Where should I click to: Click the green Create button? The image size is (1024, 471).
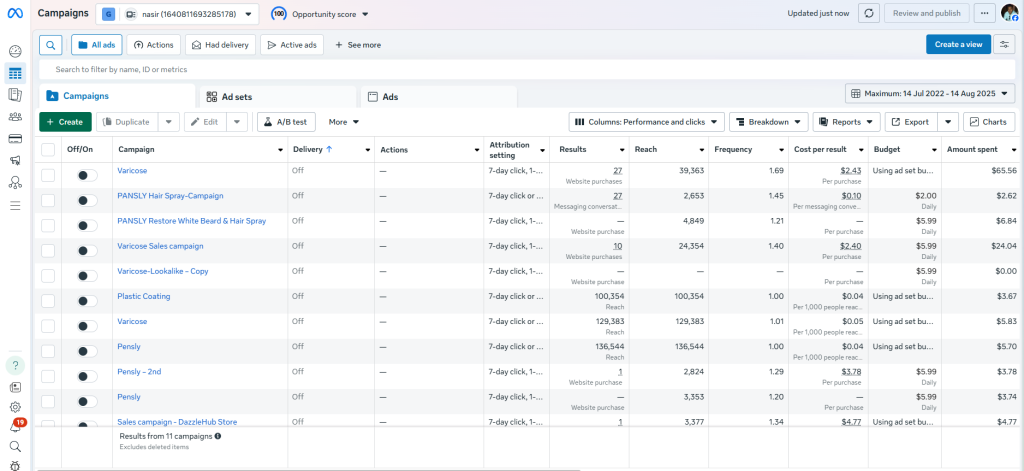(x=65, y=122)
